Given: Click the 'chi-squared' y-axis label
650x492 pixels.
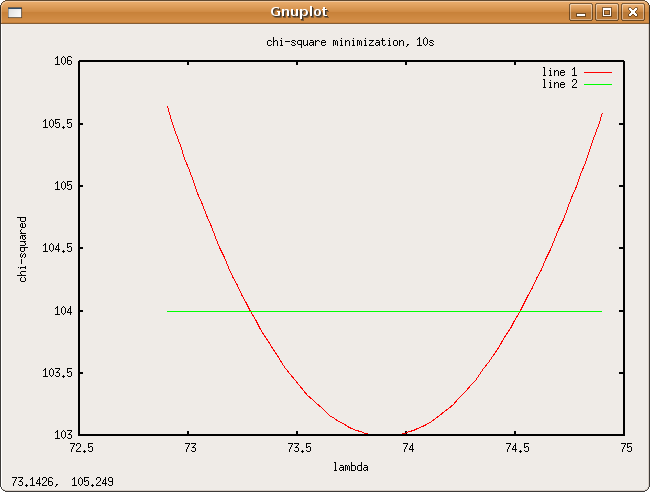Looking at the screenshot, I should [23, 248].
